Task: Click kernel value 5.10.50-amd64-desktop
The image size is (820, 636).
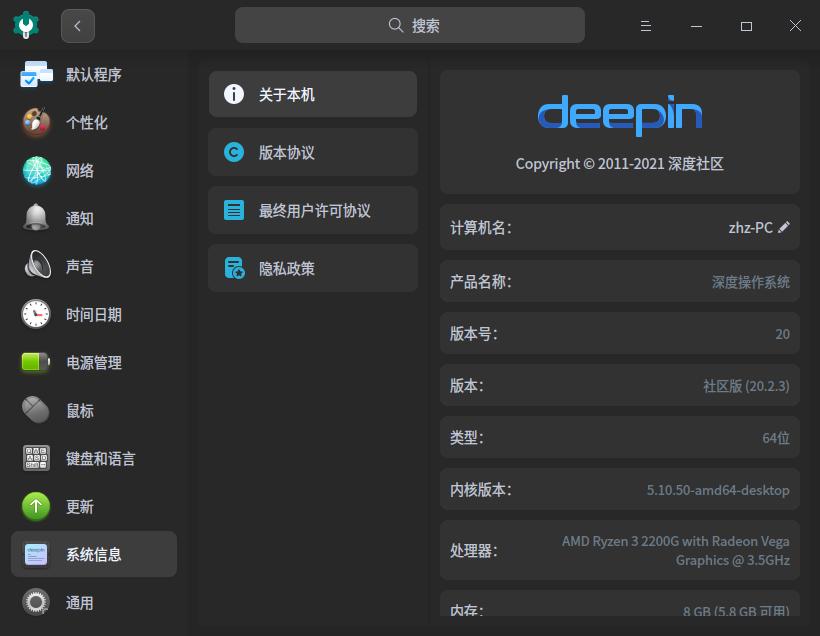Action: [718, 490]
